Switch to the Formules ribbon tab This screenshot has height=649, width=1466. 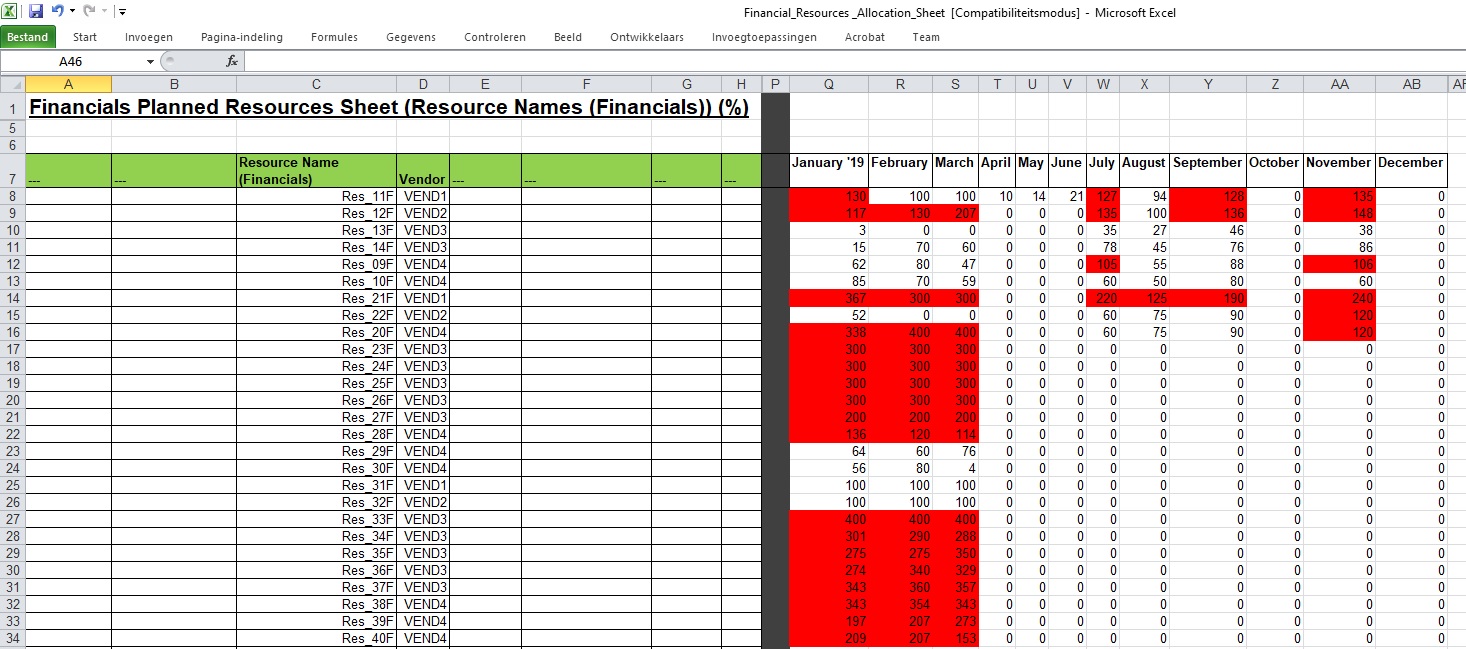334,37
